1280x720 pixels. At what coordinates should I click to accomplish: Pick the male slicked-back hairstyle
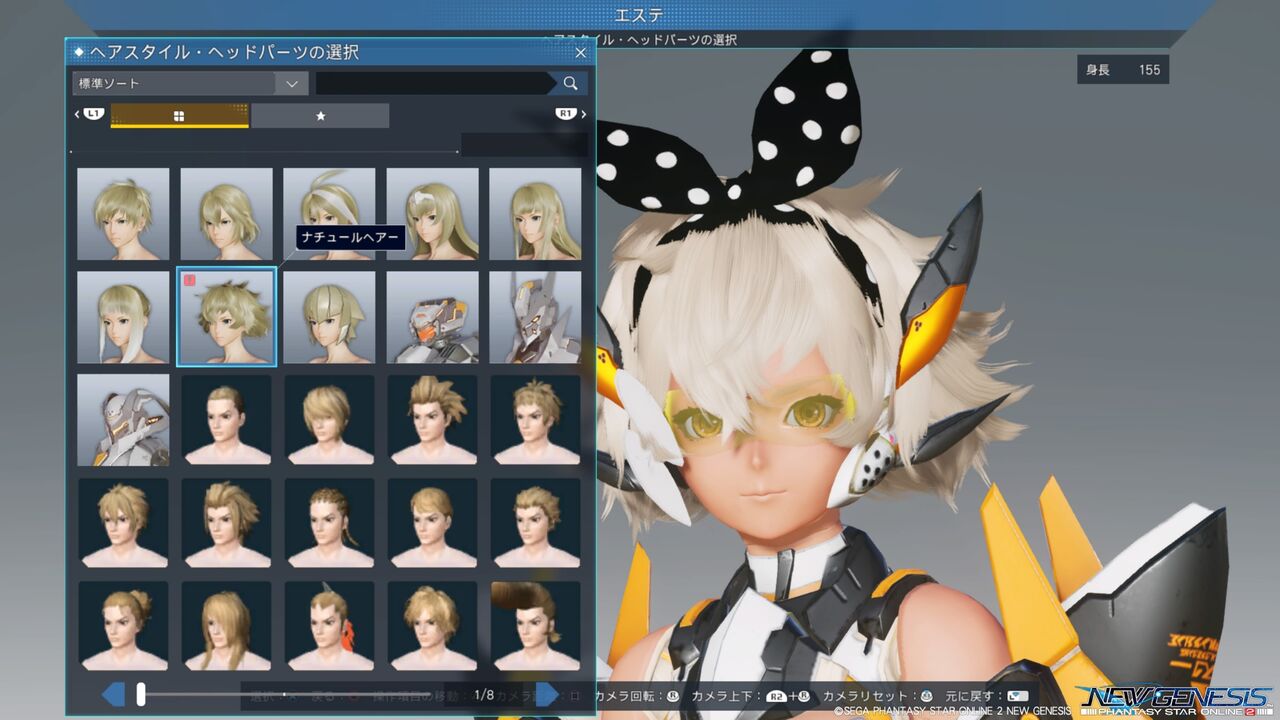(x=226, y=420)
